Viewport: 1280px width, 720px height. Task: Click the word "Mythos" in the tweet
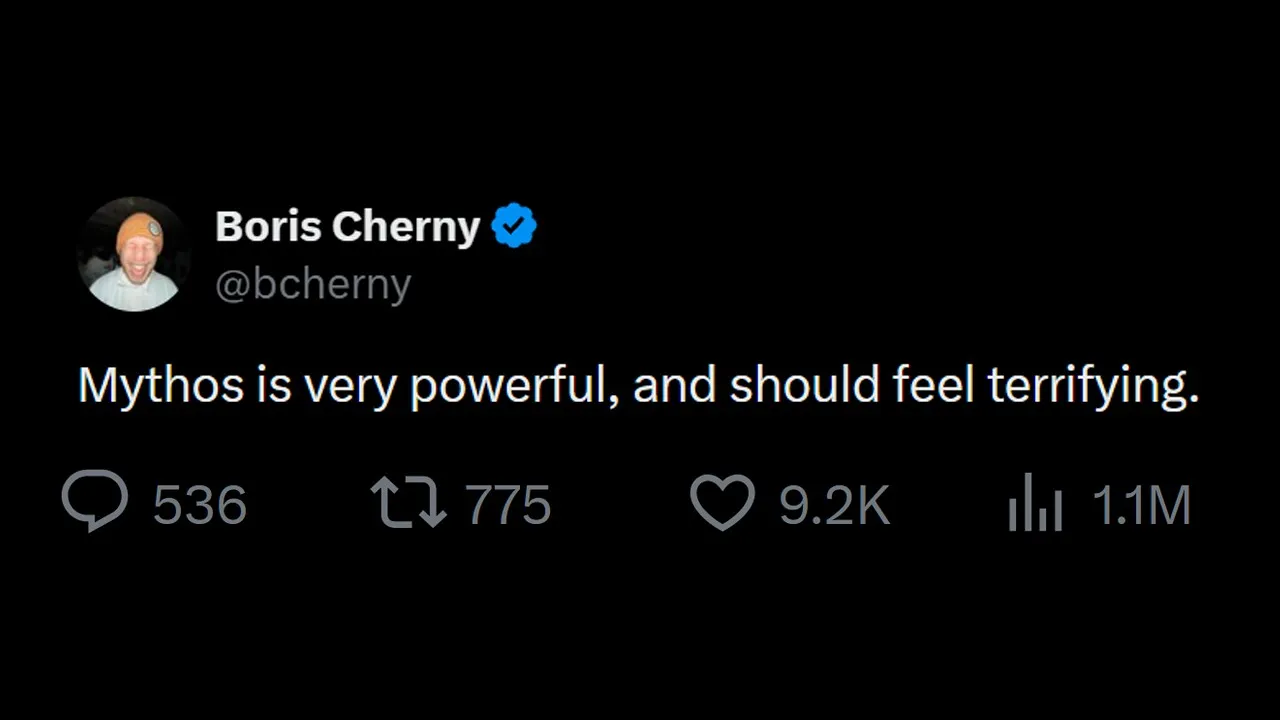pyautogui.click(x=160, y=385)
